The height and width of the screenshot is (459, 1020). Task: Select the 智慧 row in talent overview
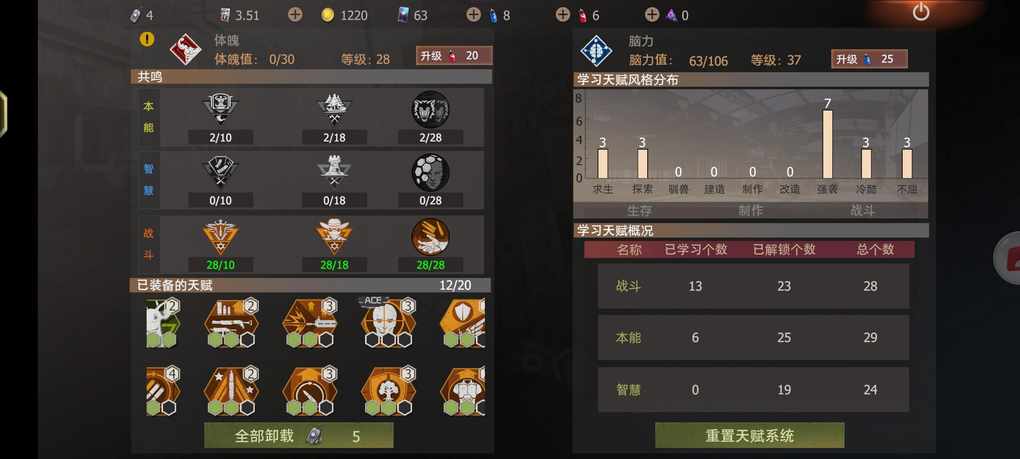pos(753,389)
